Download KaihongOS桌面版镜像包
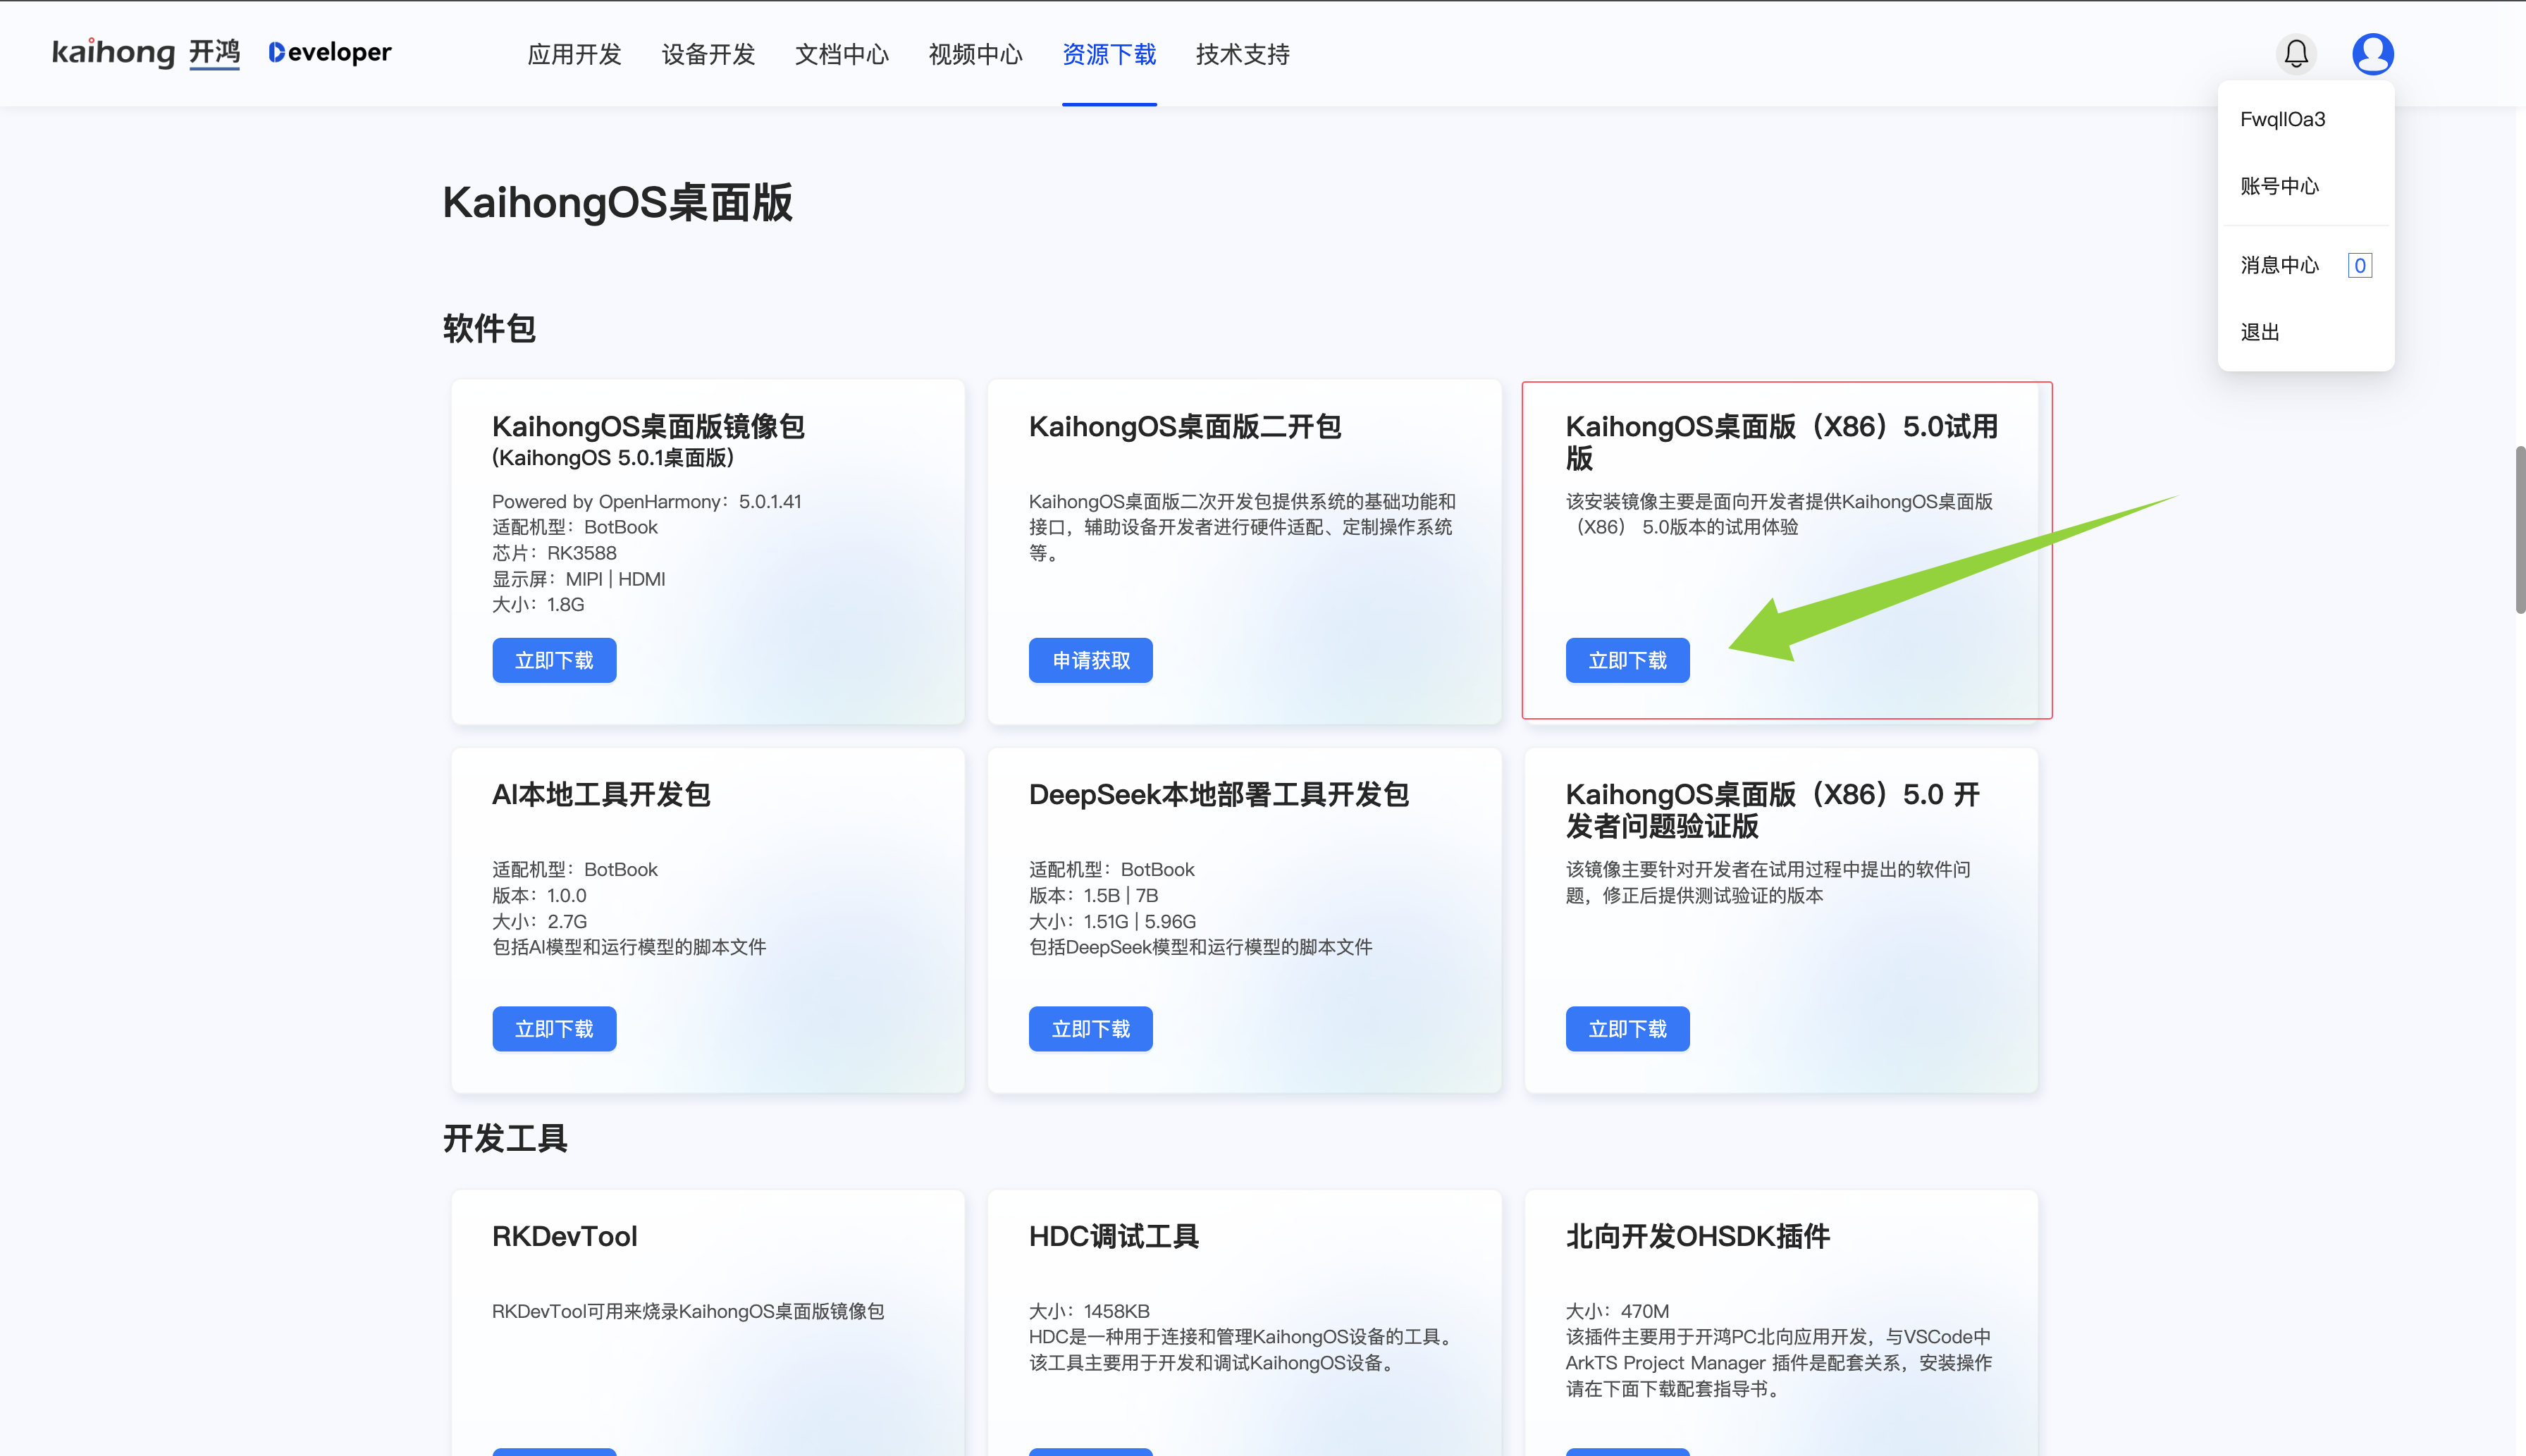Screen dimensions: 2526x1456 tap(554, 660)
